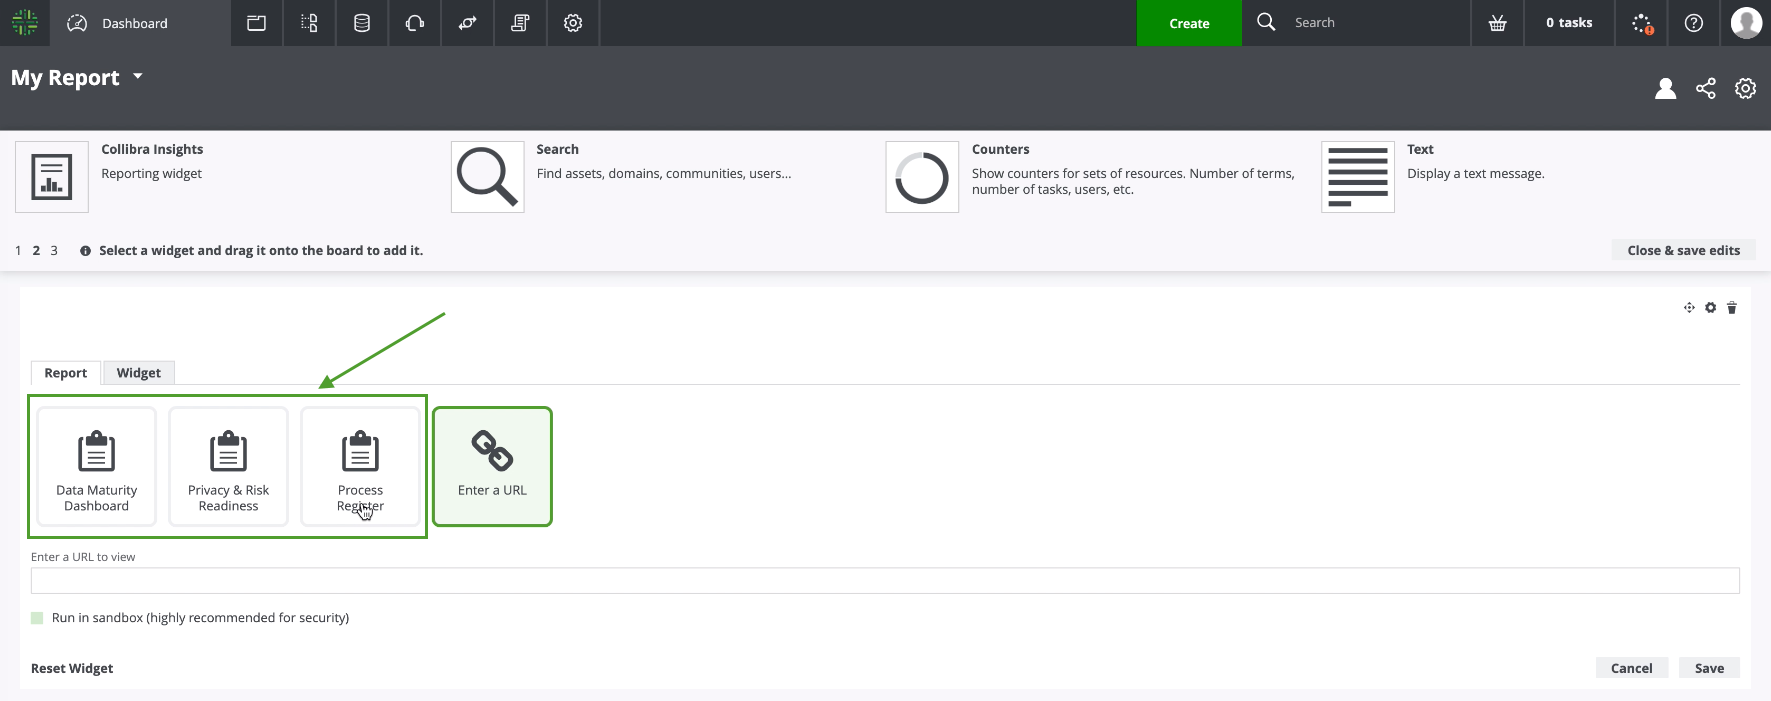This screenshot has width=1771, height=701.
Task: Click the Enter a URL to view field
Action: click(x=884, y=581)
